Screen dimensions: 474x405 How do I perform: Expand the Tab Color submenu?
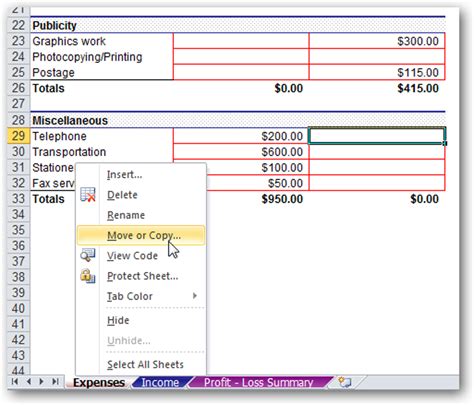[x=141, y=296]
